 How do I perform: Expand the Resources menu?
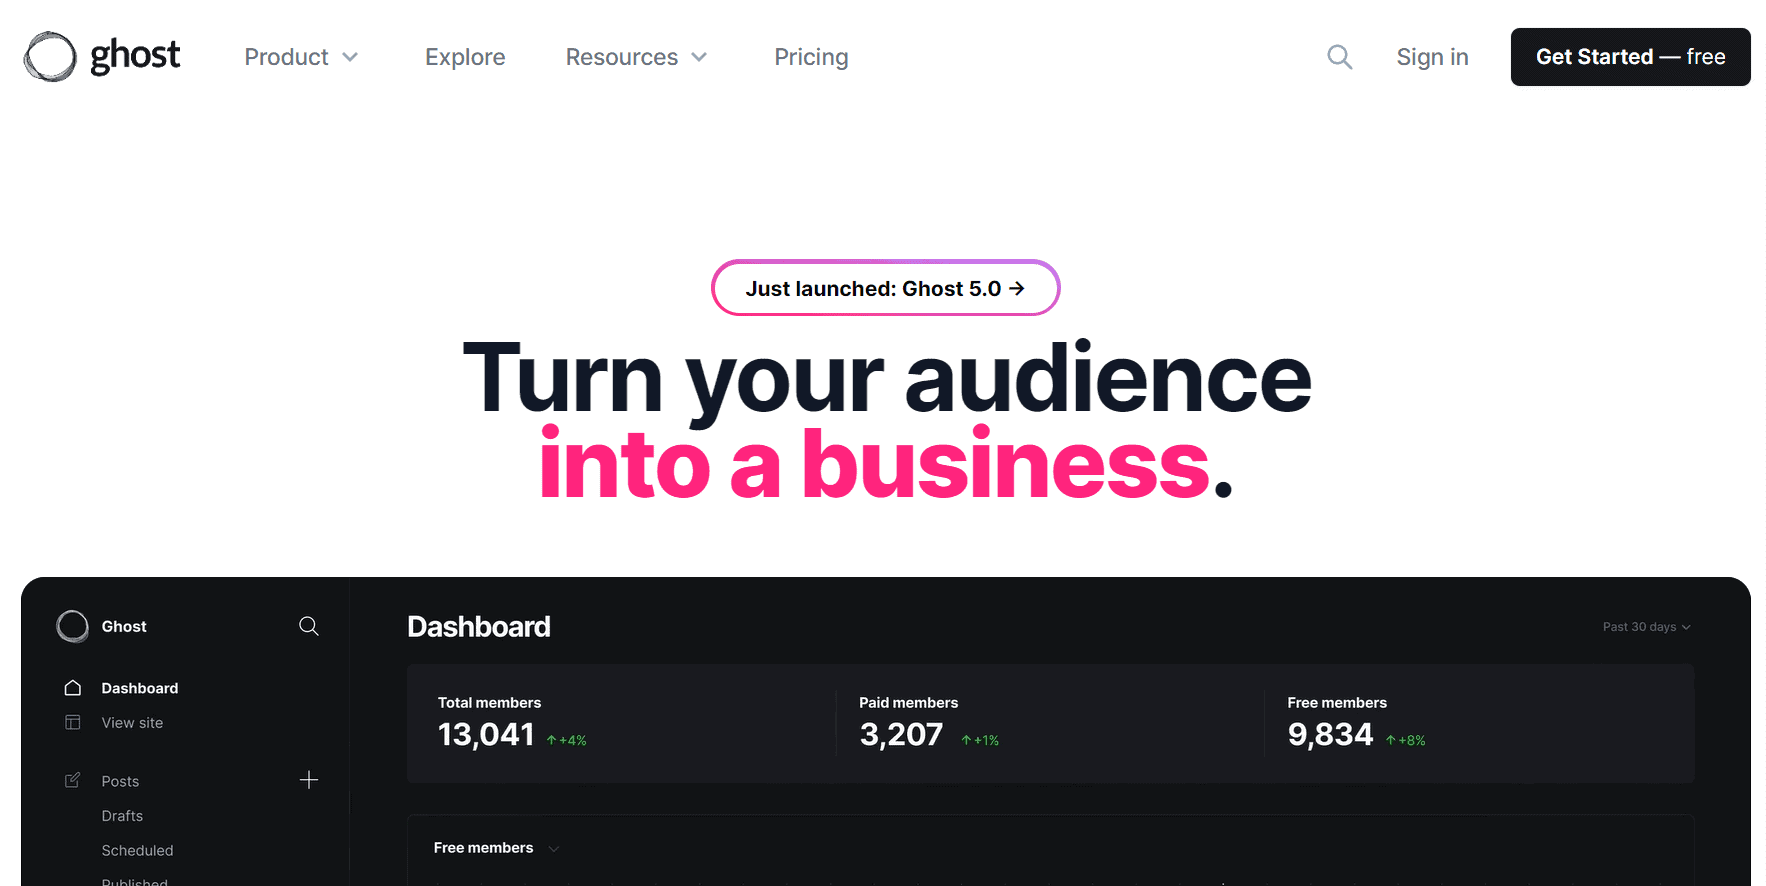click(x=636, y=57)
